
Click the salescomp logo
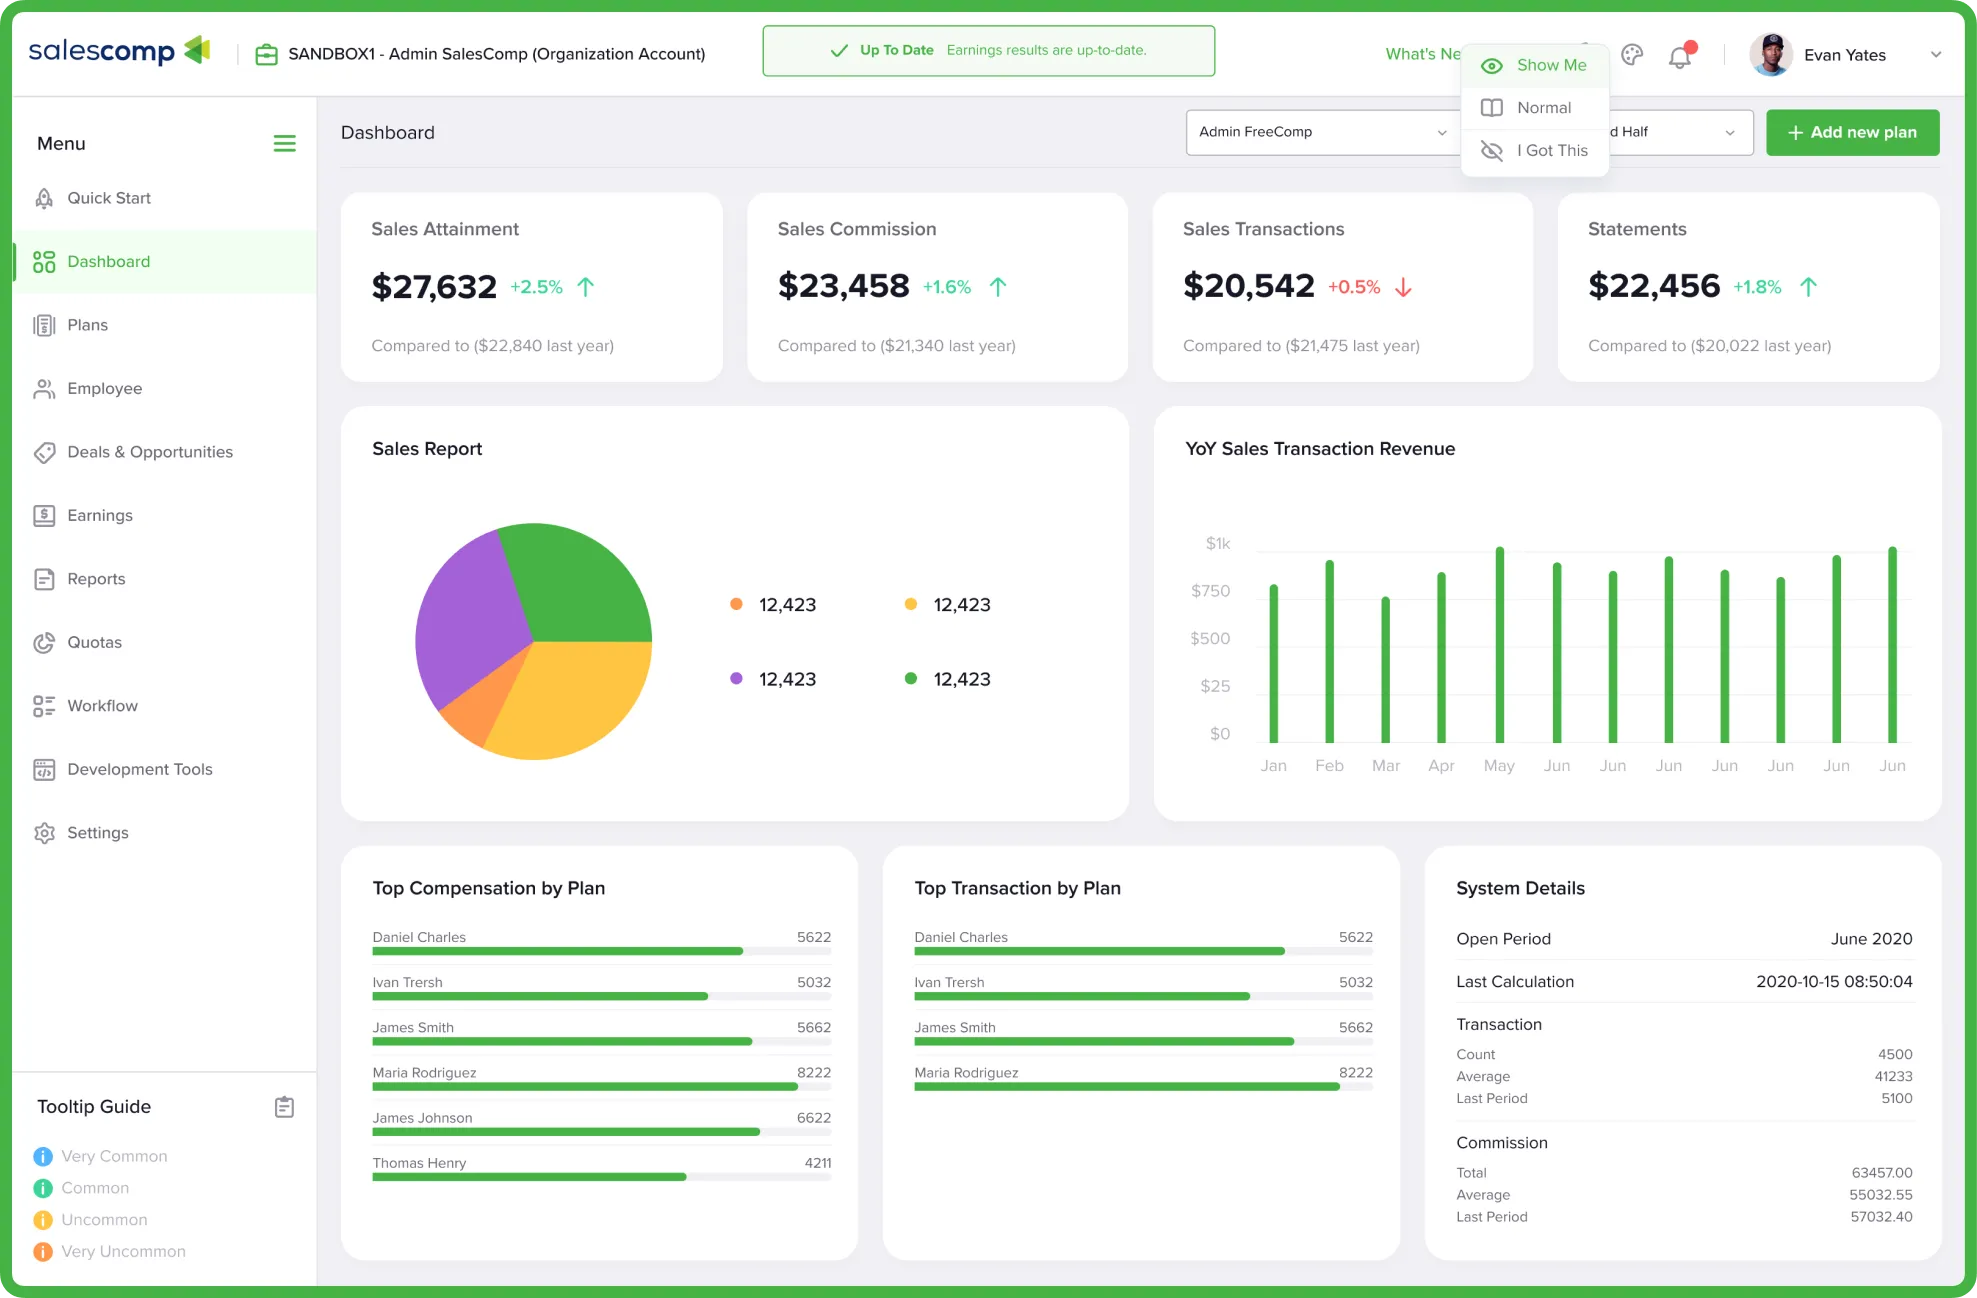click(x=119, y=51)
